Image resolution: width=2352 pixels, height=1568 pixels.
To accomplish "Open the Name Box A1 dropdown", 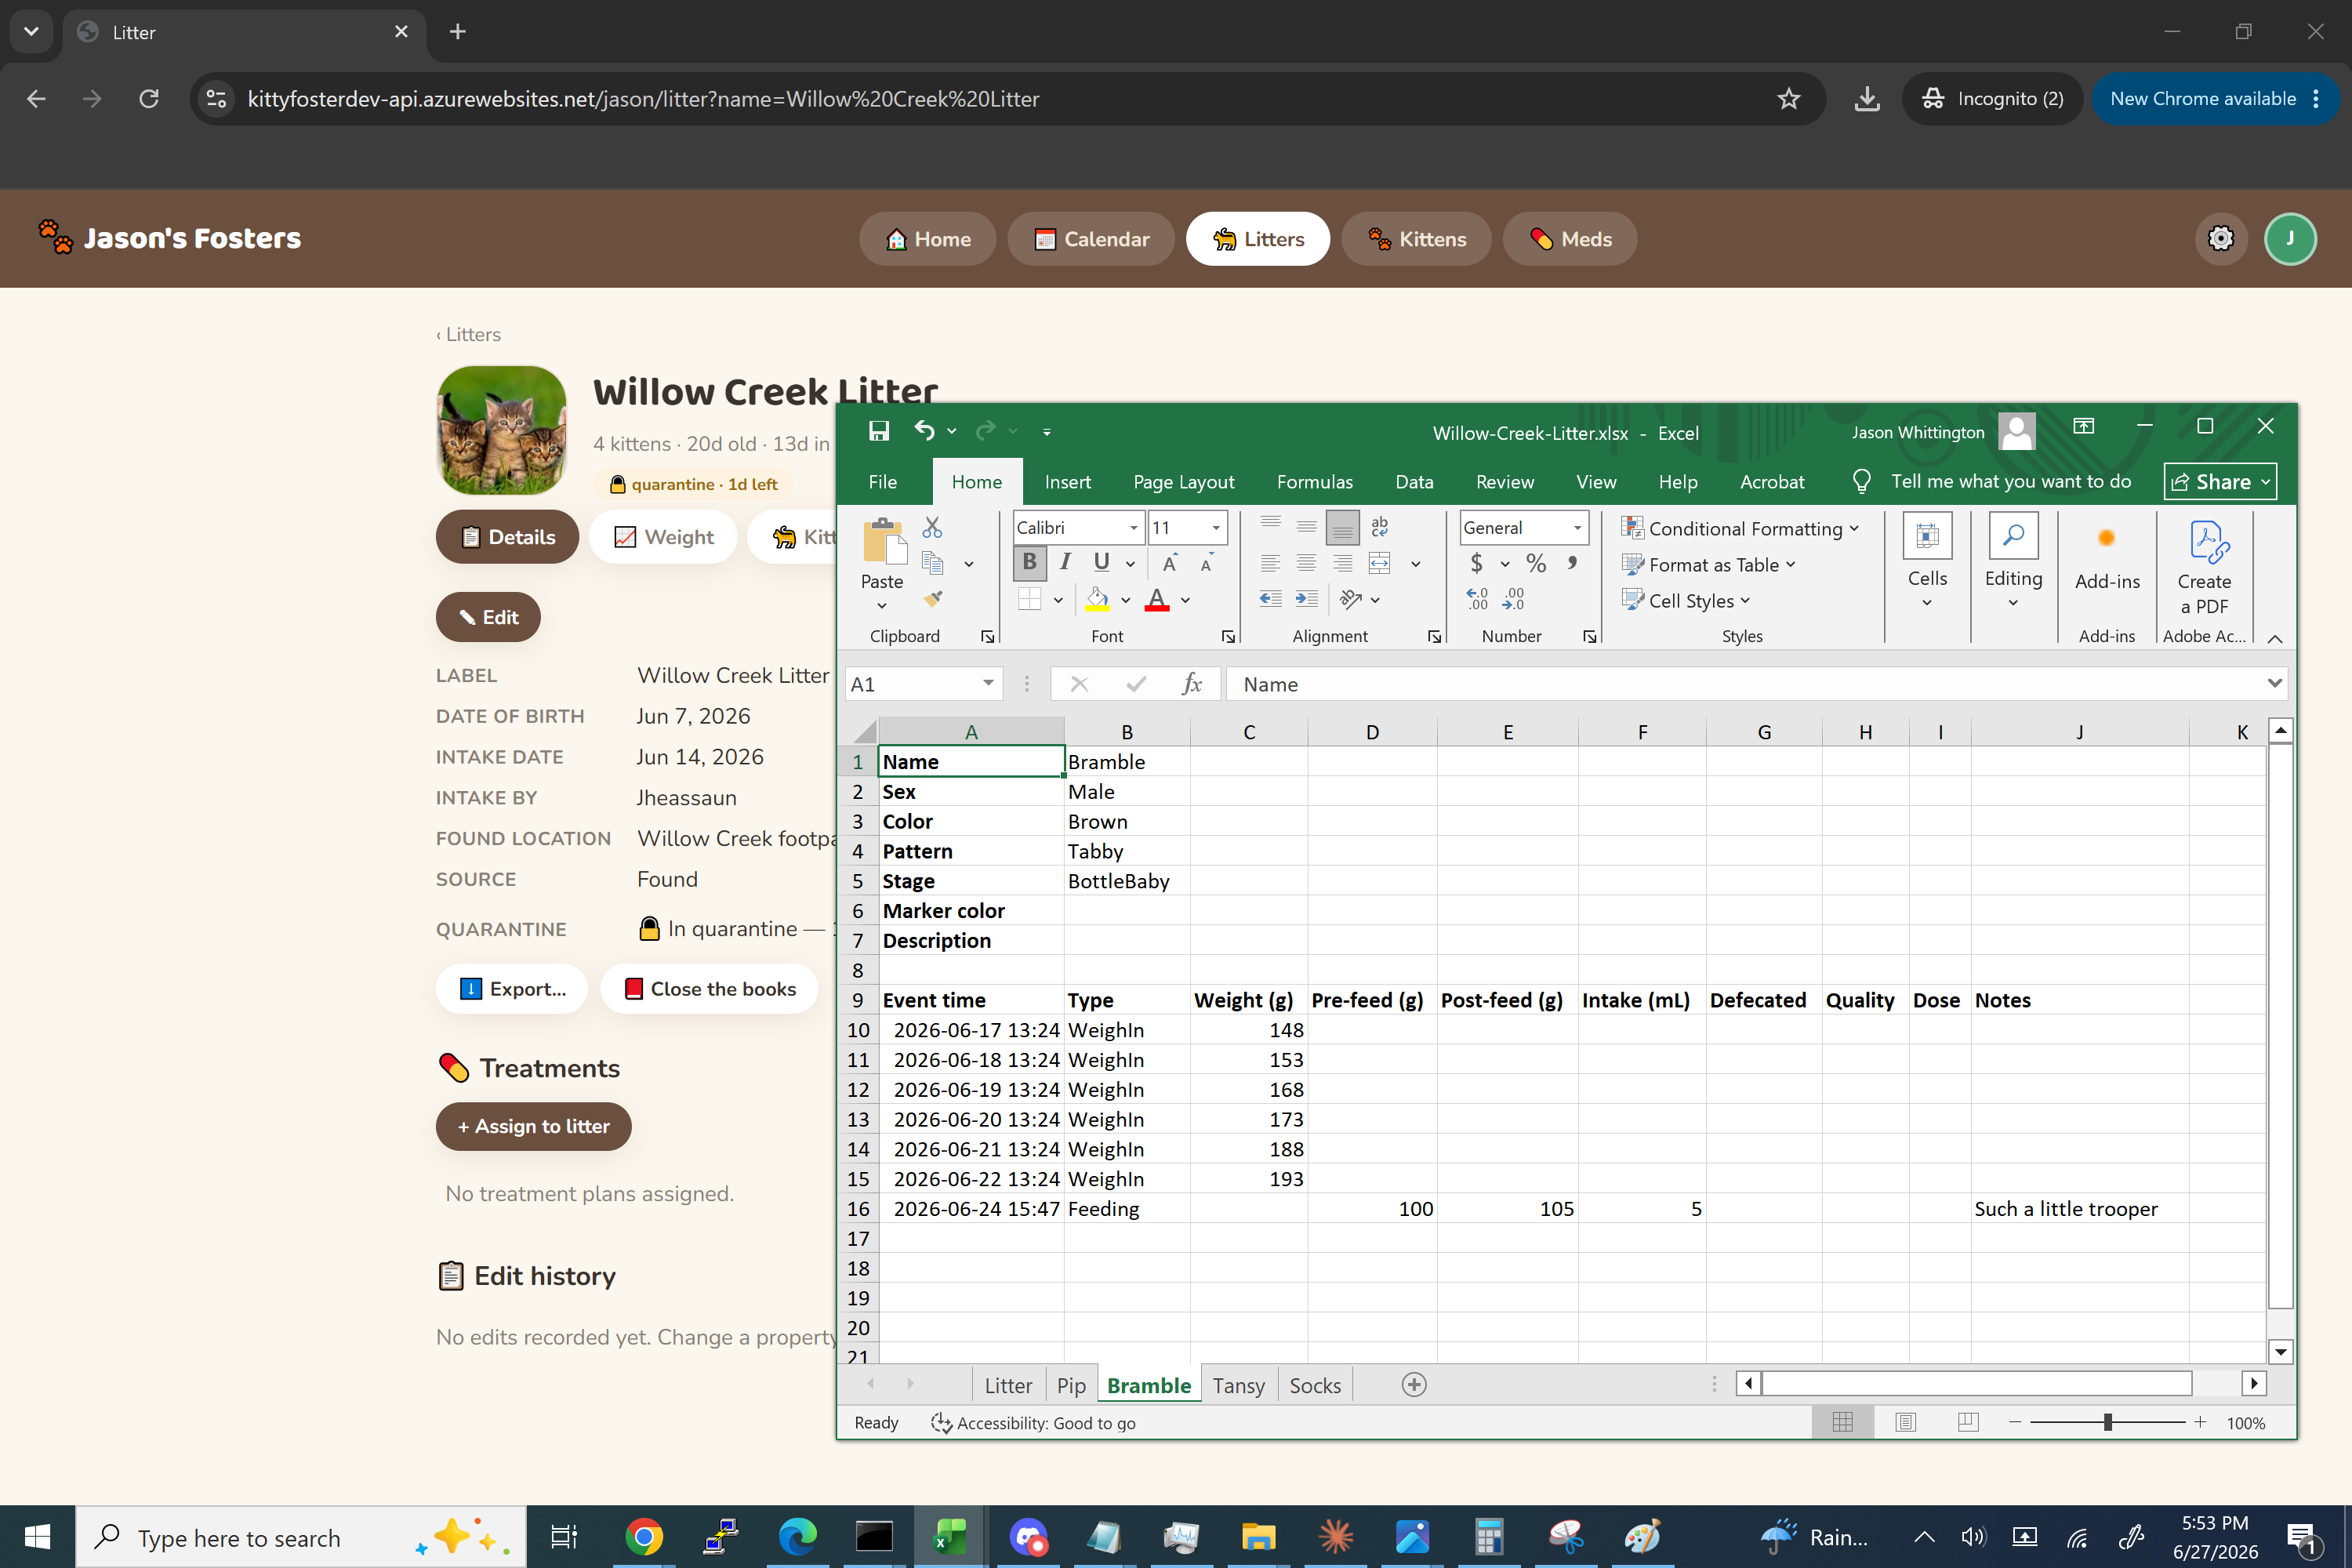I will click(x=987, y=684).
